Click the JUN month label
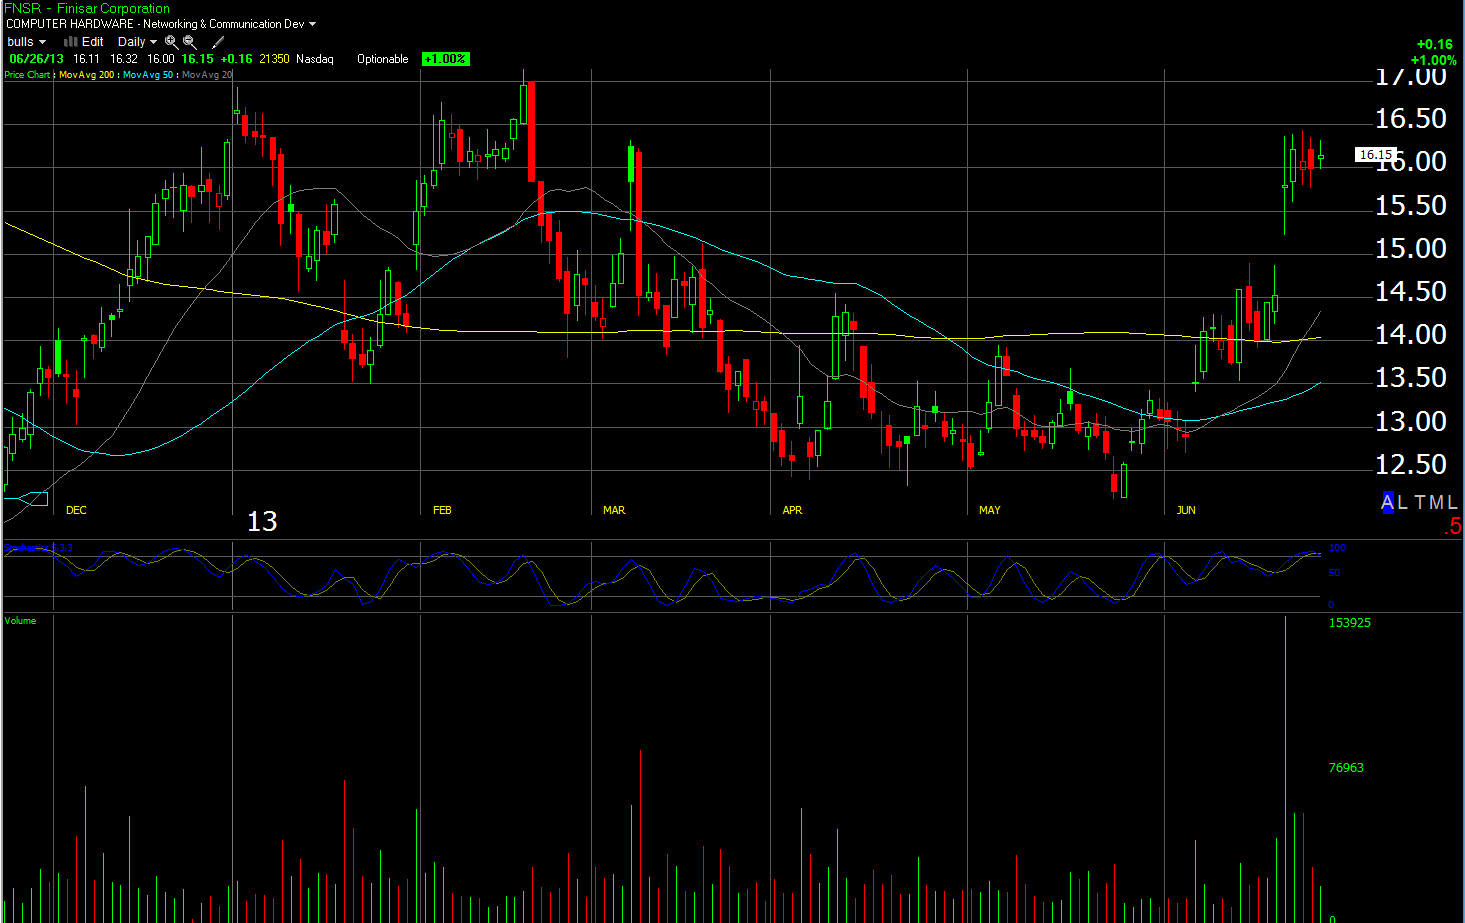Screen dimensions: 1465x923 pos(1186,510)
